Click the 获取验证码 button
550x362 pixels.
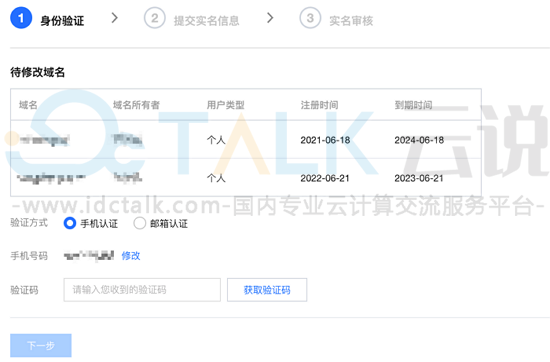click(267, 290)
